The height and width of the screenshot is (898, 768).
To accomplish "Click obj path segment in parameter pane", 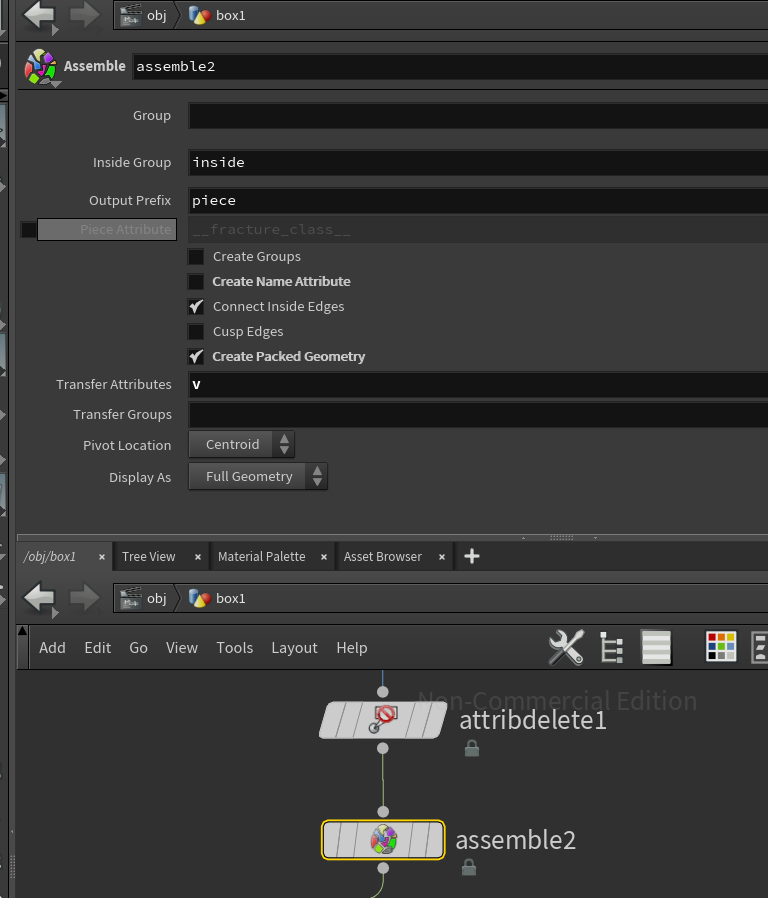I will pos(156,15).
